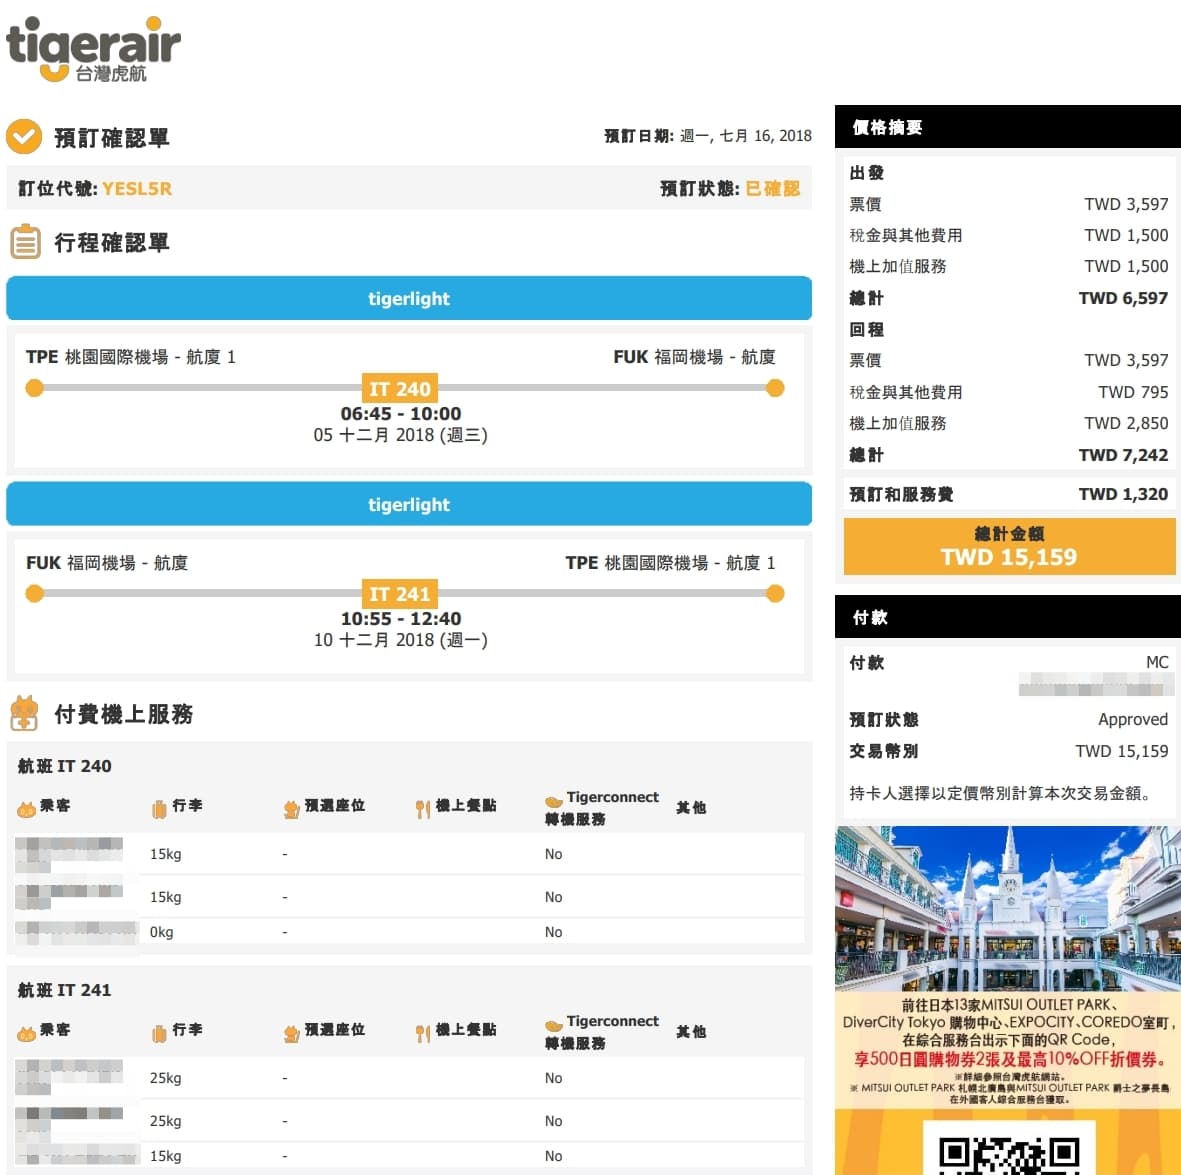The width and height of the screenshot is (1181, 1175).
Task: Click the return tax amount TWD 795
Action: coord(1134,392)
